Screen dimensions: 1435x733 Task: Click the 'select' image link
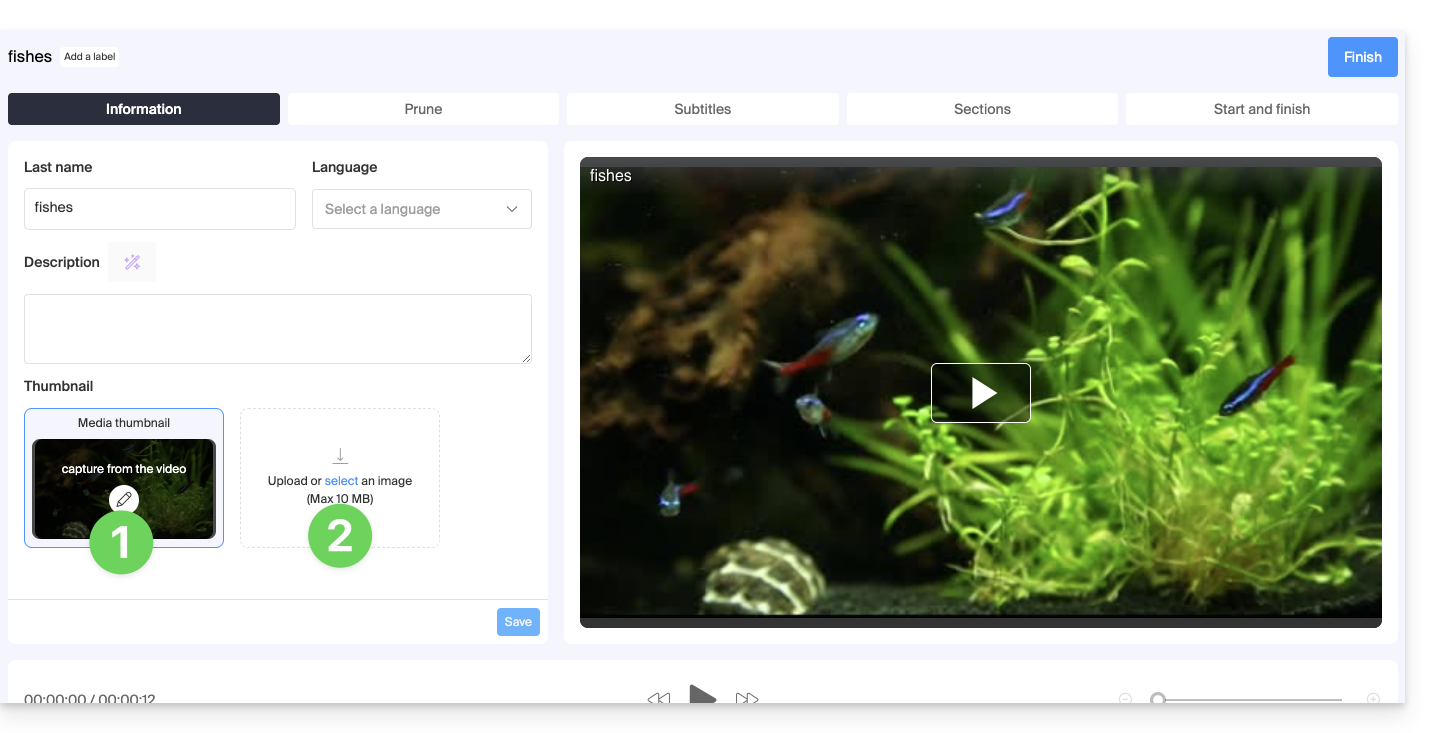(341, 481)
